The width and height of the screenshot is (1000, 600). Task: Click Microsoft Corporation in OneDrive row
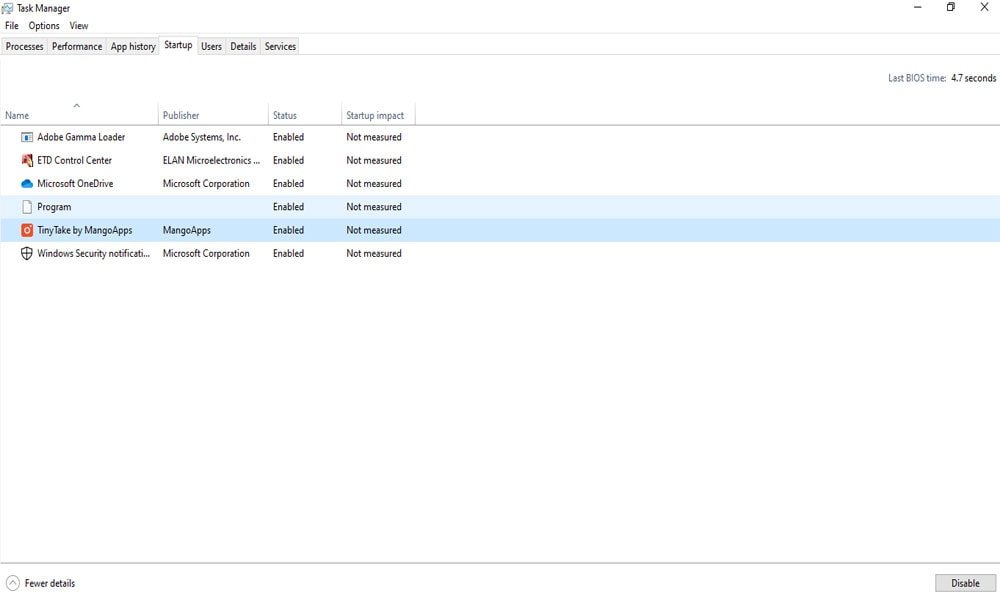(206, 184)
